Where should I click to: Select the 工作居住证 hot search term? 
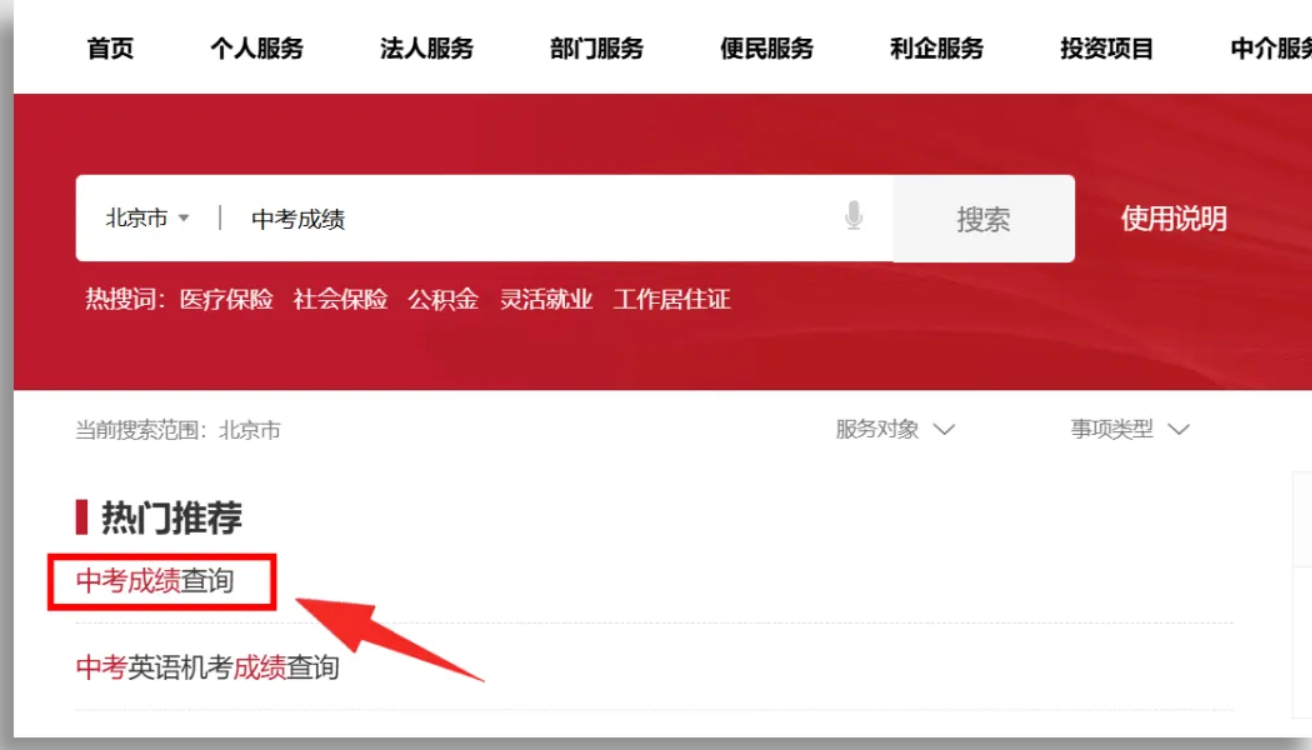[x=671, y=299]
